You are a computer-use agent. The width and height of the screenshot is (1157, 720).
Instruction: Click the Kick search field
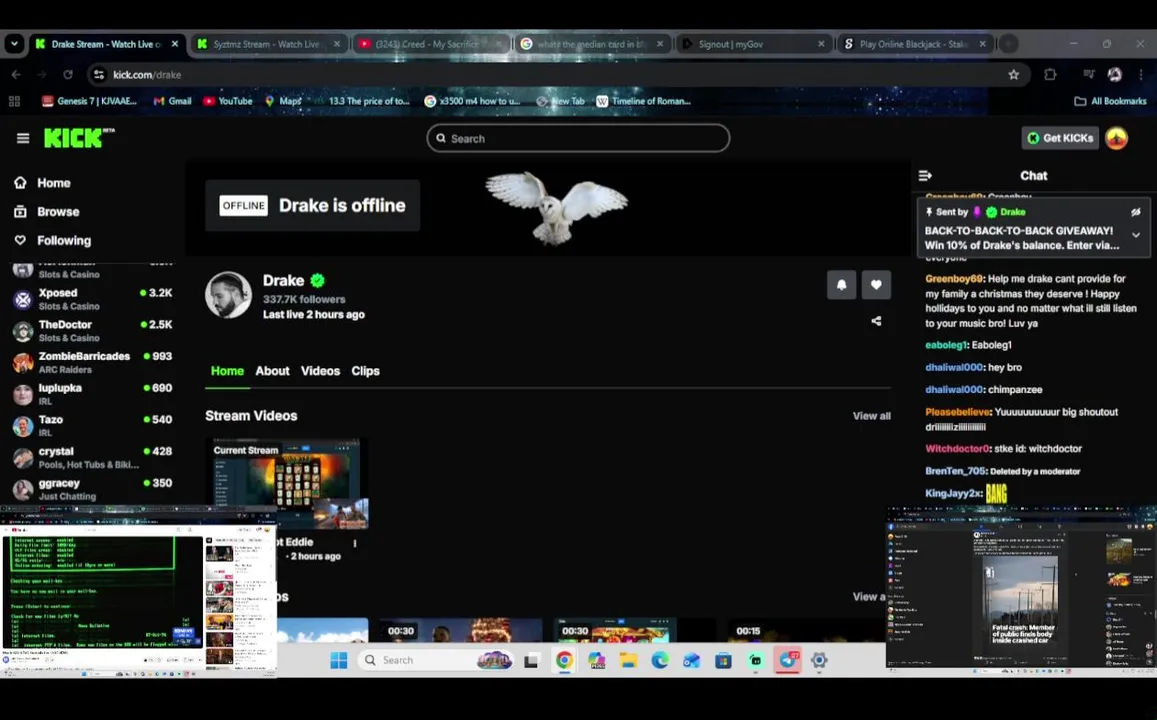tap(578, 138)
